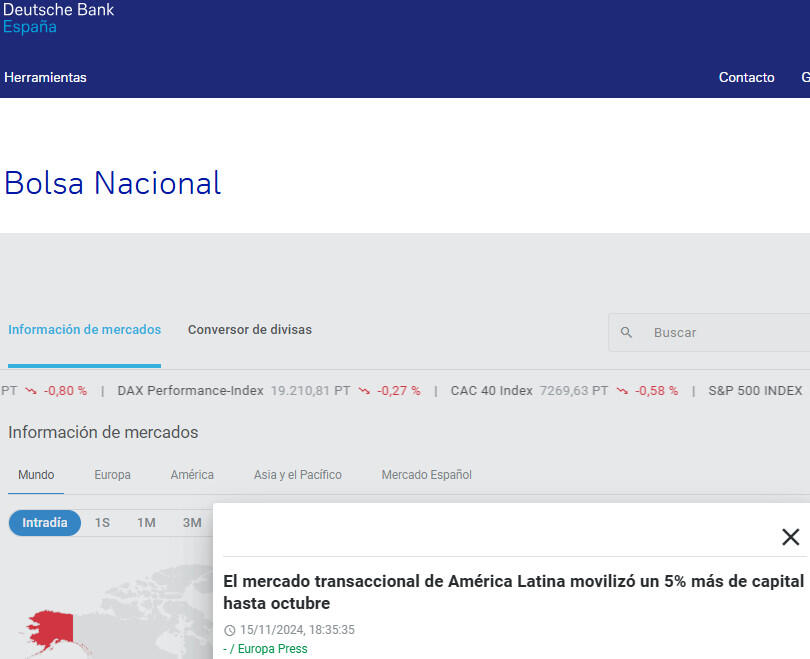The height and width of the screenshot is (659, 810).
Task: Toggle the Intradía time range
Action: click(x=45, y=522)
